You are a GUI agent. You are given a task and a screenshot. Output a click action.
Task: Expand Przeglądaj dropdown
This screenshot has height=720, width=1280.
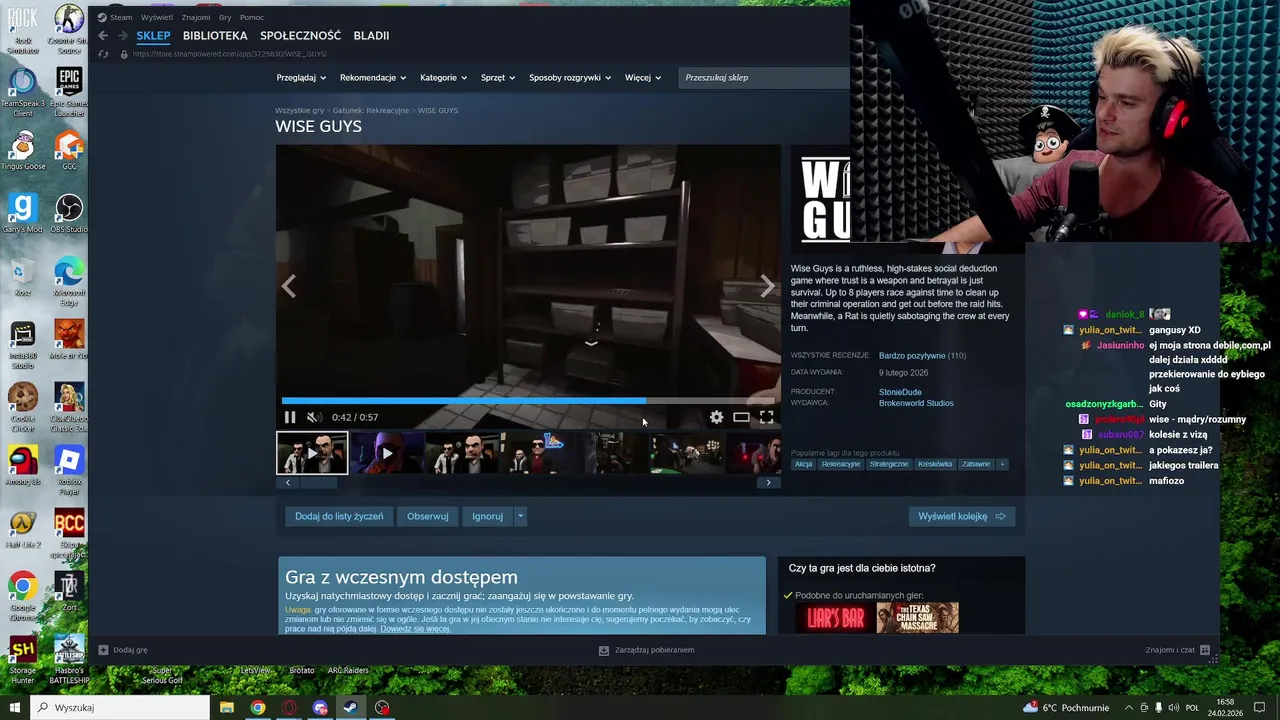point(300,77)
